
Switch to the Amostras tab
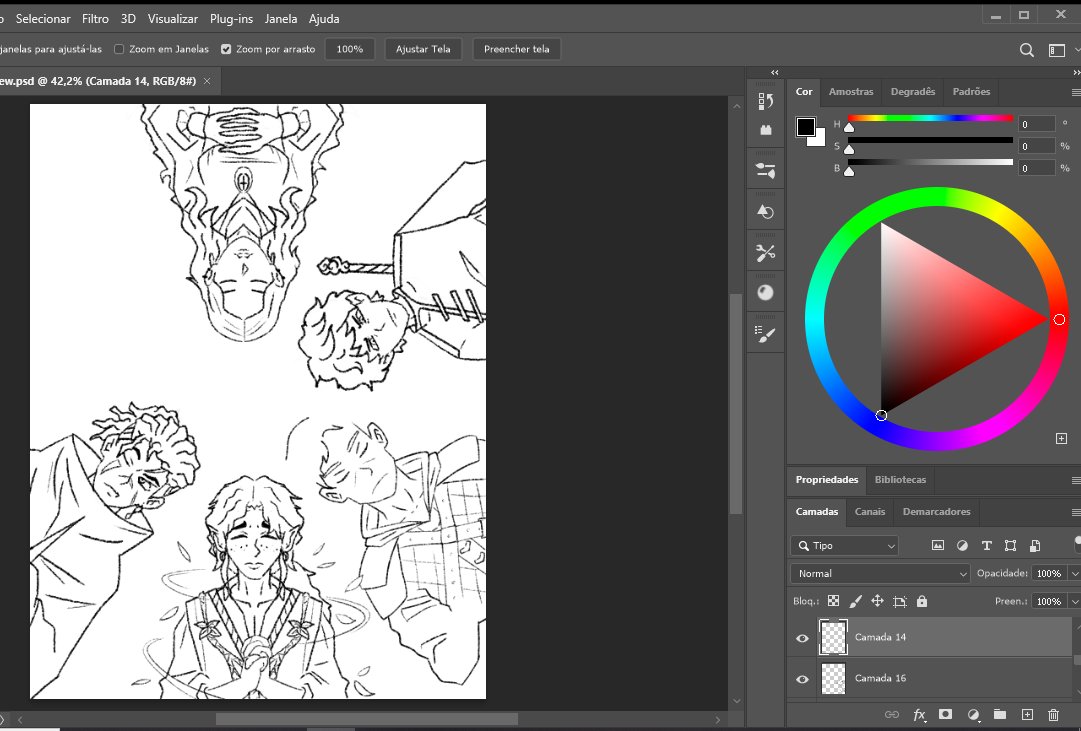click(851, 91)
